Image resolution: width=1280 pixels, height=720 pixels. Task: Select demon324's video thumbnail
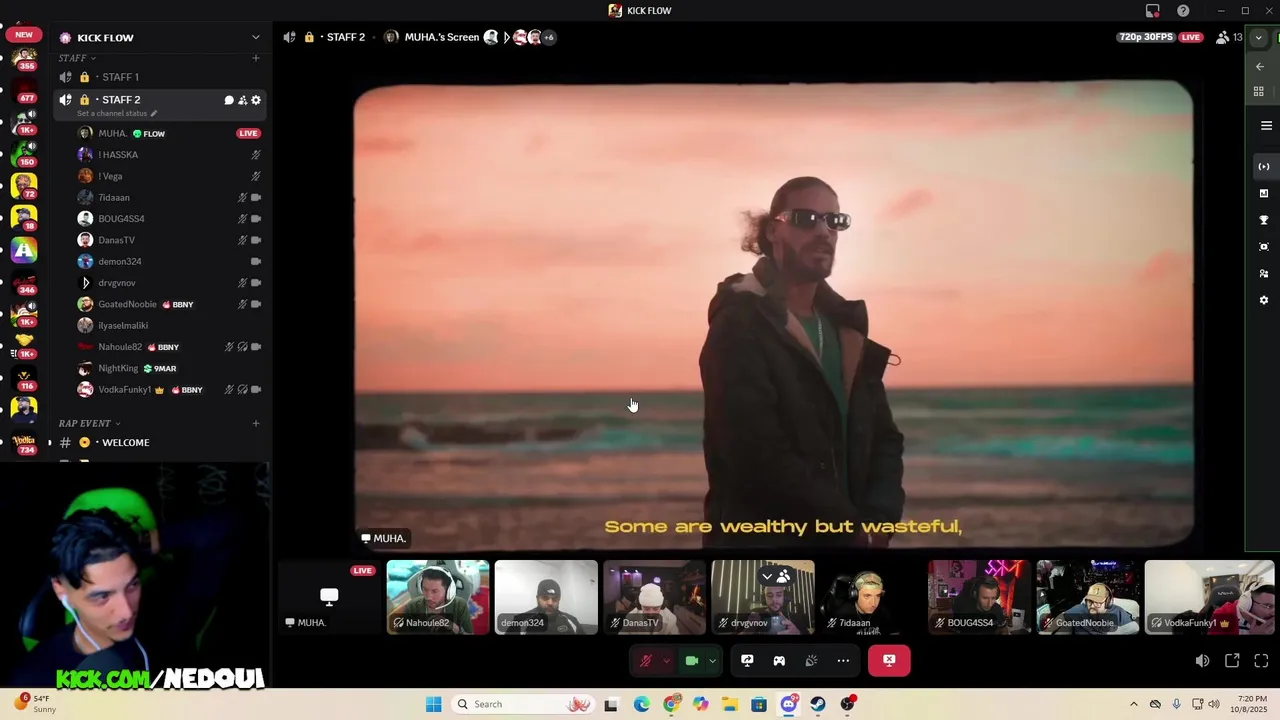(x=546, y=597)
